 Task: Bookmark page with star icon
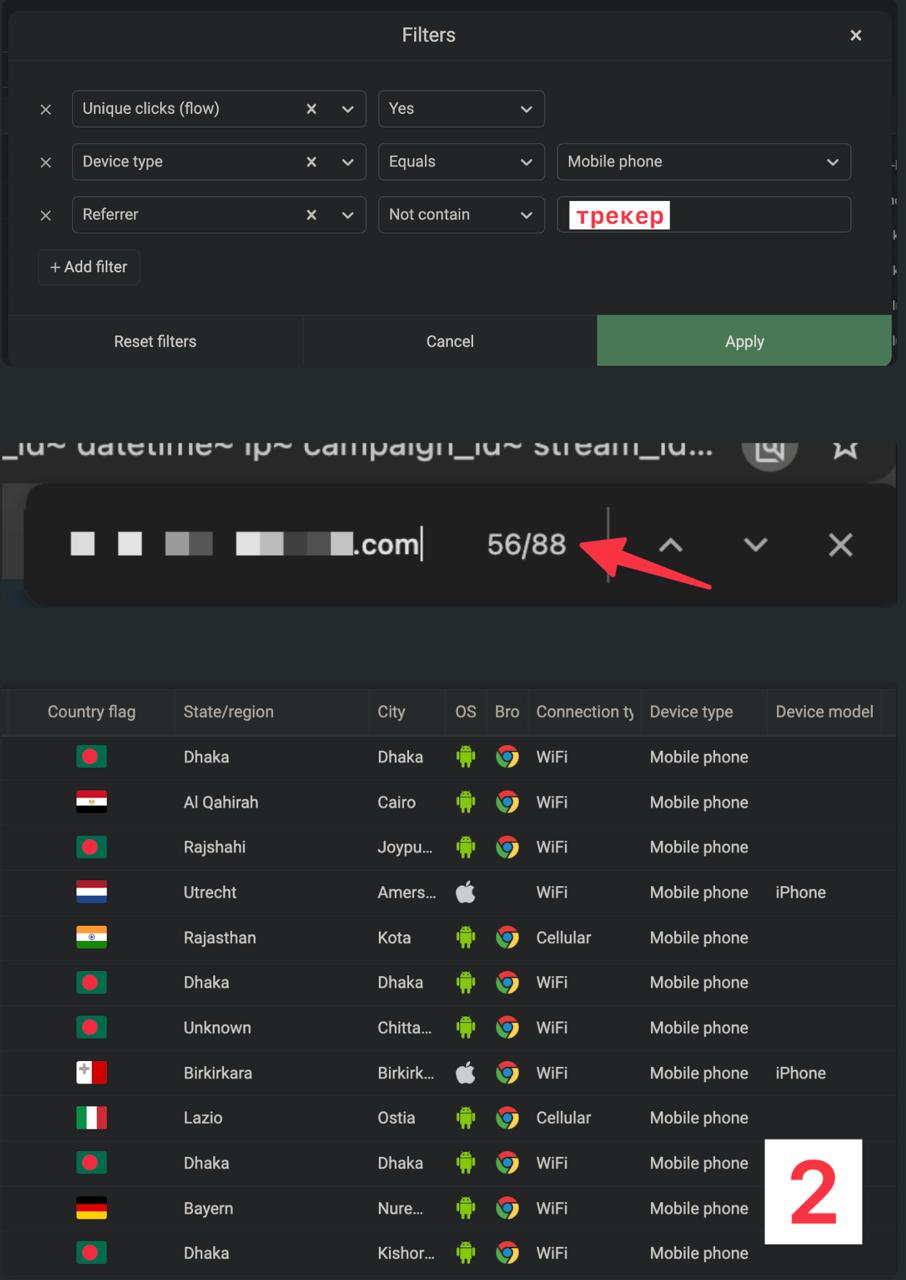pos(845,447)
